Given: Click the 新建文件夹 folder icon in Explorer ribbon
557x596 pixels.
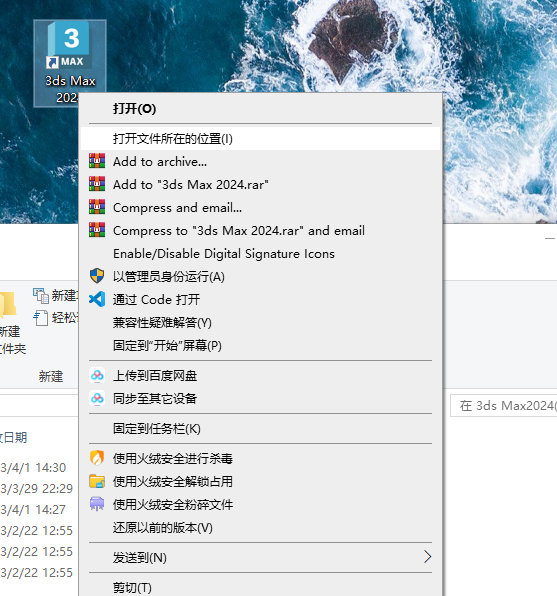Looking at the screenshot, I should pyautogui.click(x=8, y=305).
